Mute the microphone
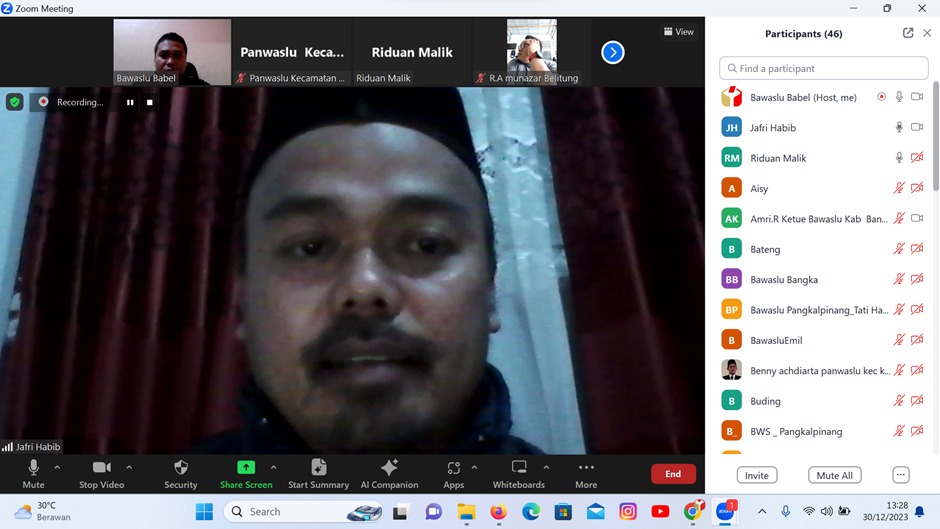 (x=34, y=468)
